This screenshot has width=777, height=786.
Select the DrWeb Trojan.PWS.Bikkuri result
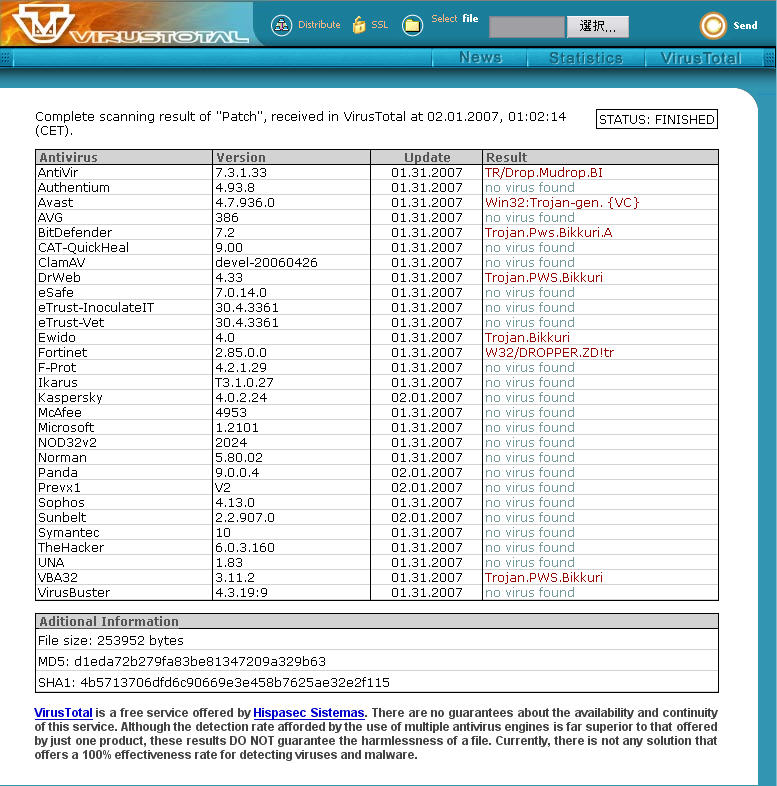(x=543, y=278)
